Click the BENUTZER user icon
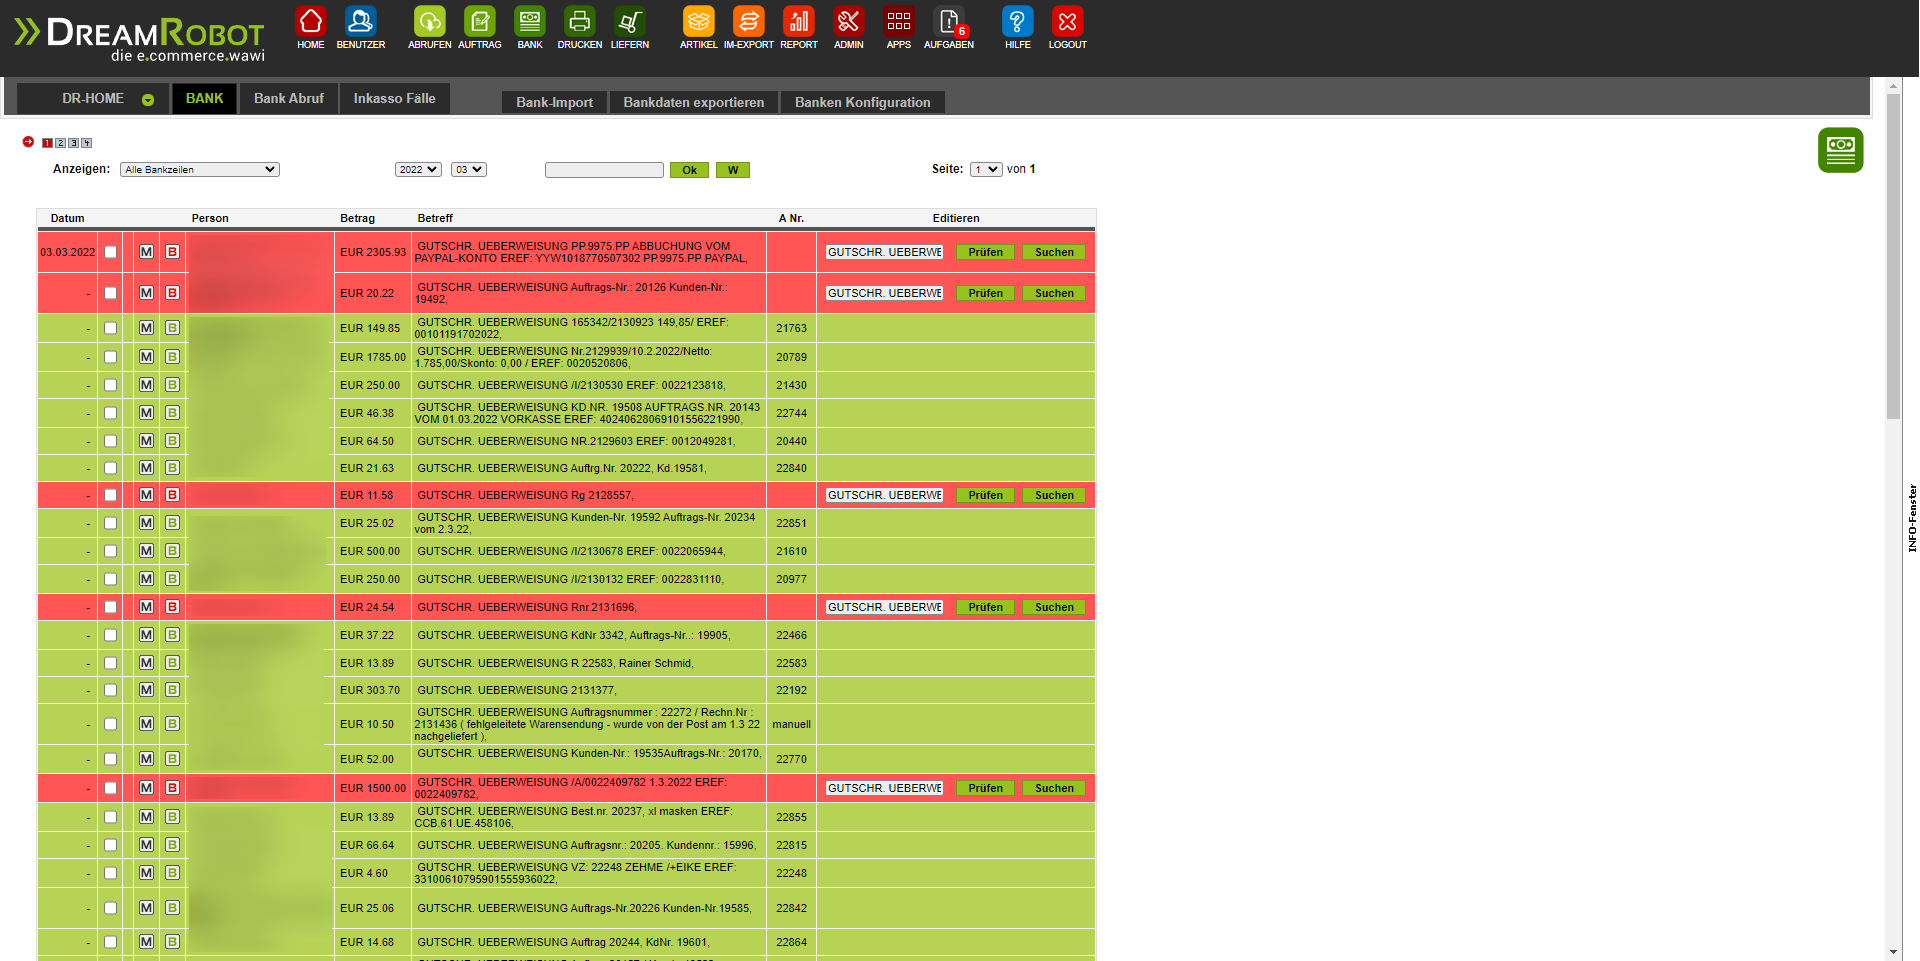1920x961 pixels. [x=360, y=22]
